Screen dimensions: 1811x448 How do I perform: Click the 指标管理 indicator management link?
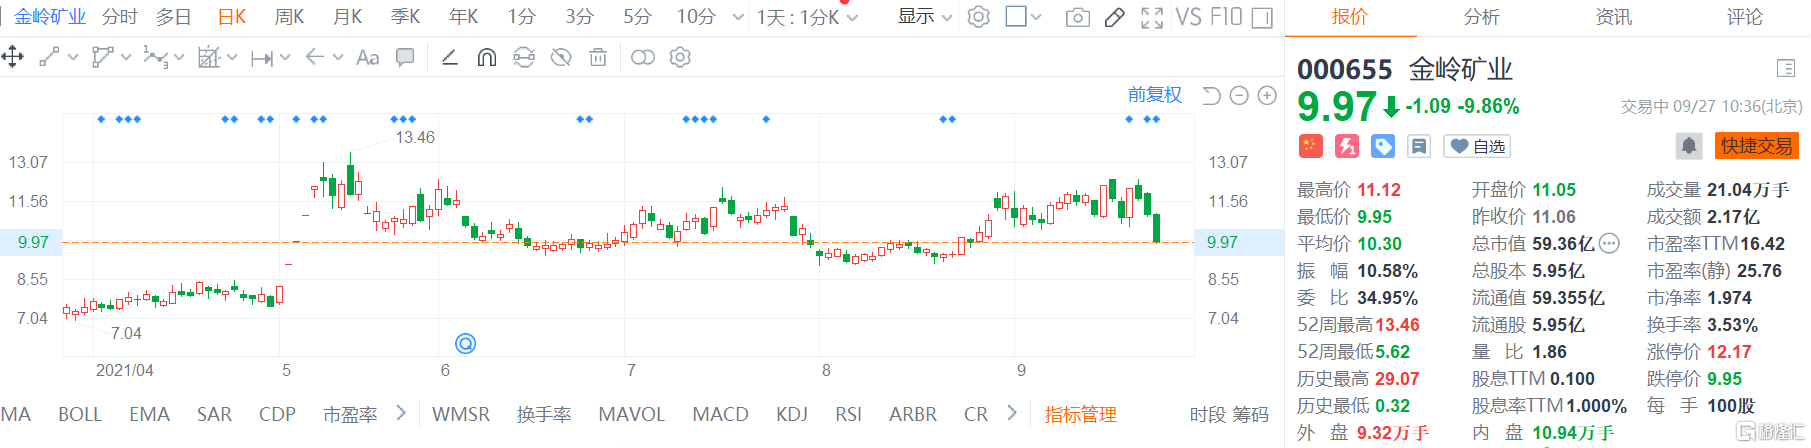[1081, 414]
